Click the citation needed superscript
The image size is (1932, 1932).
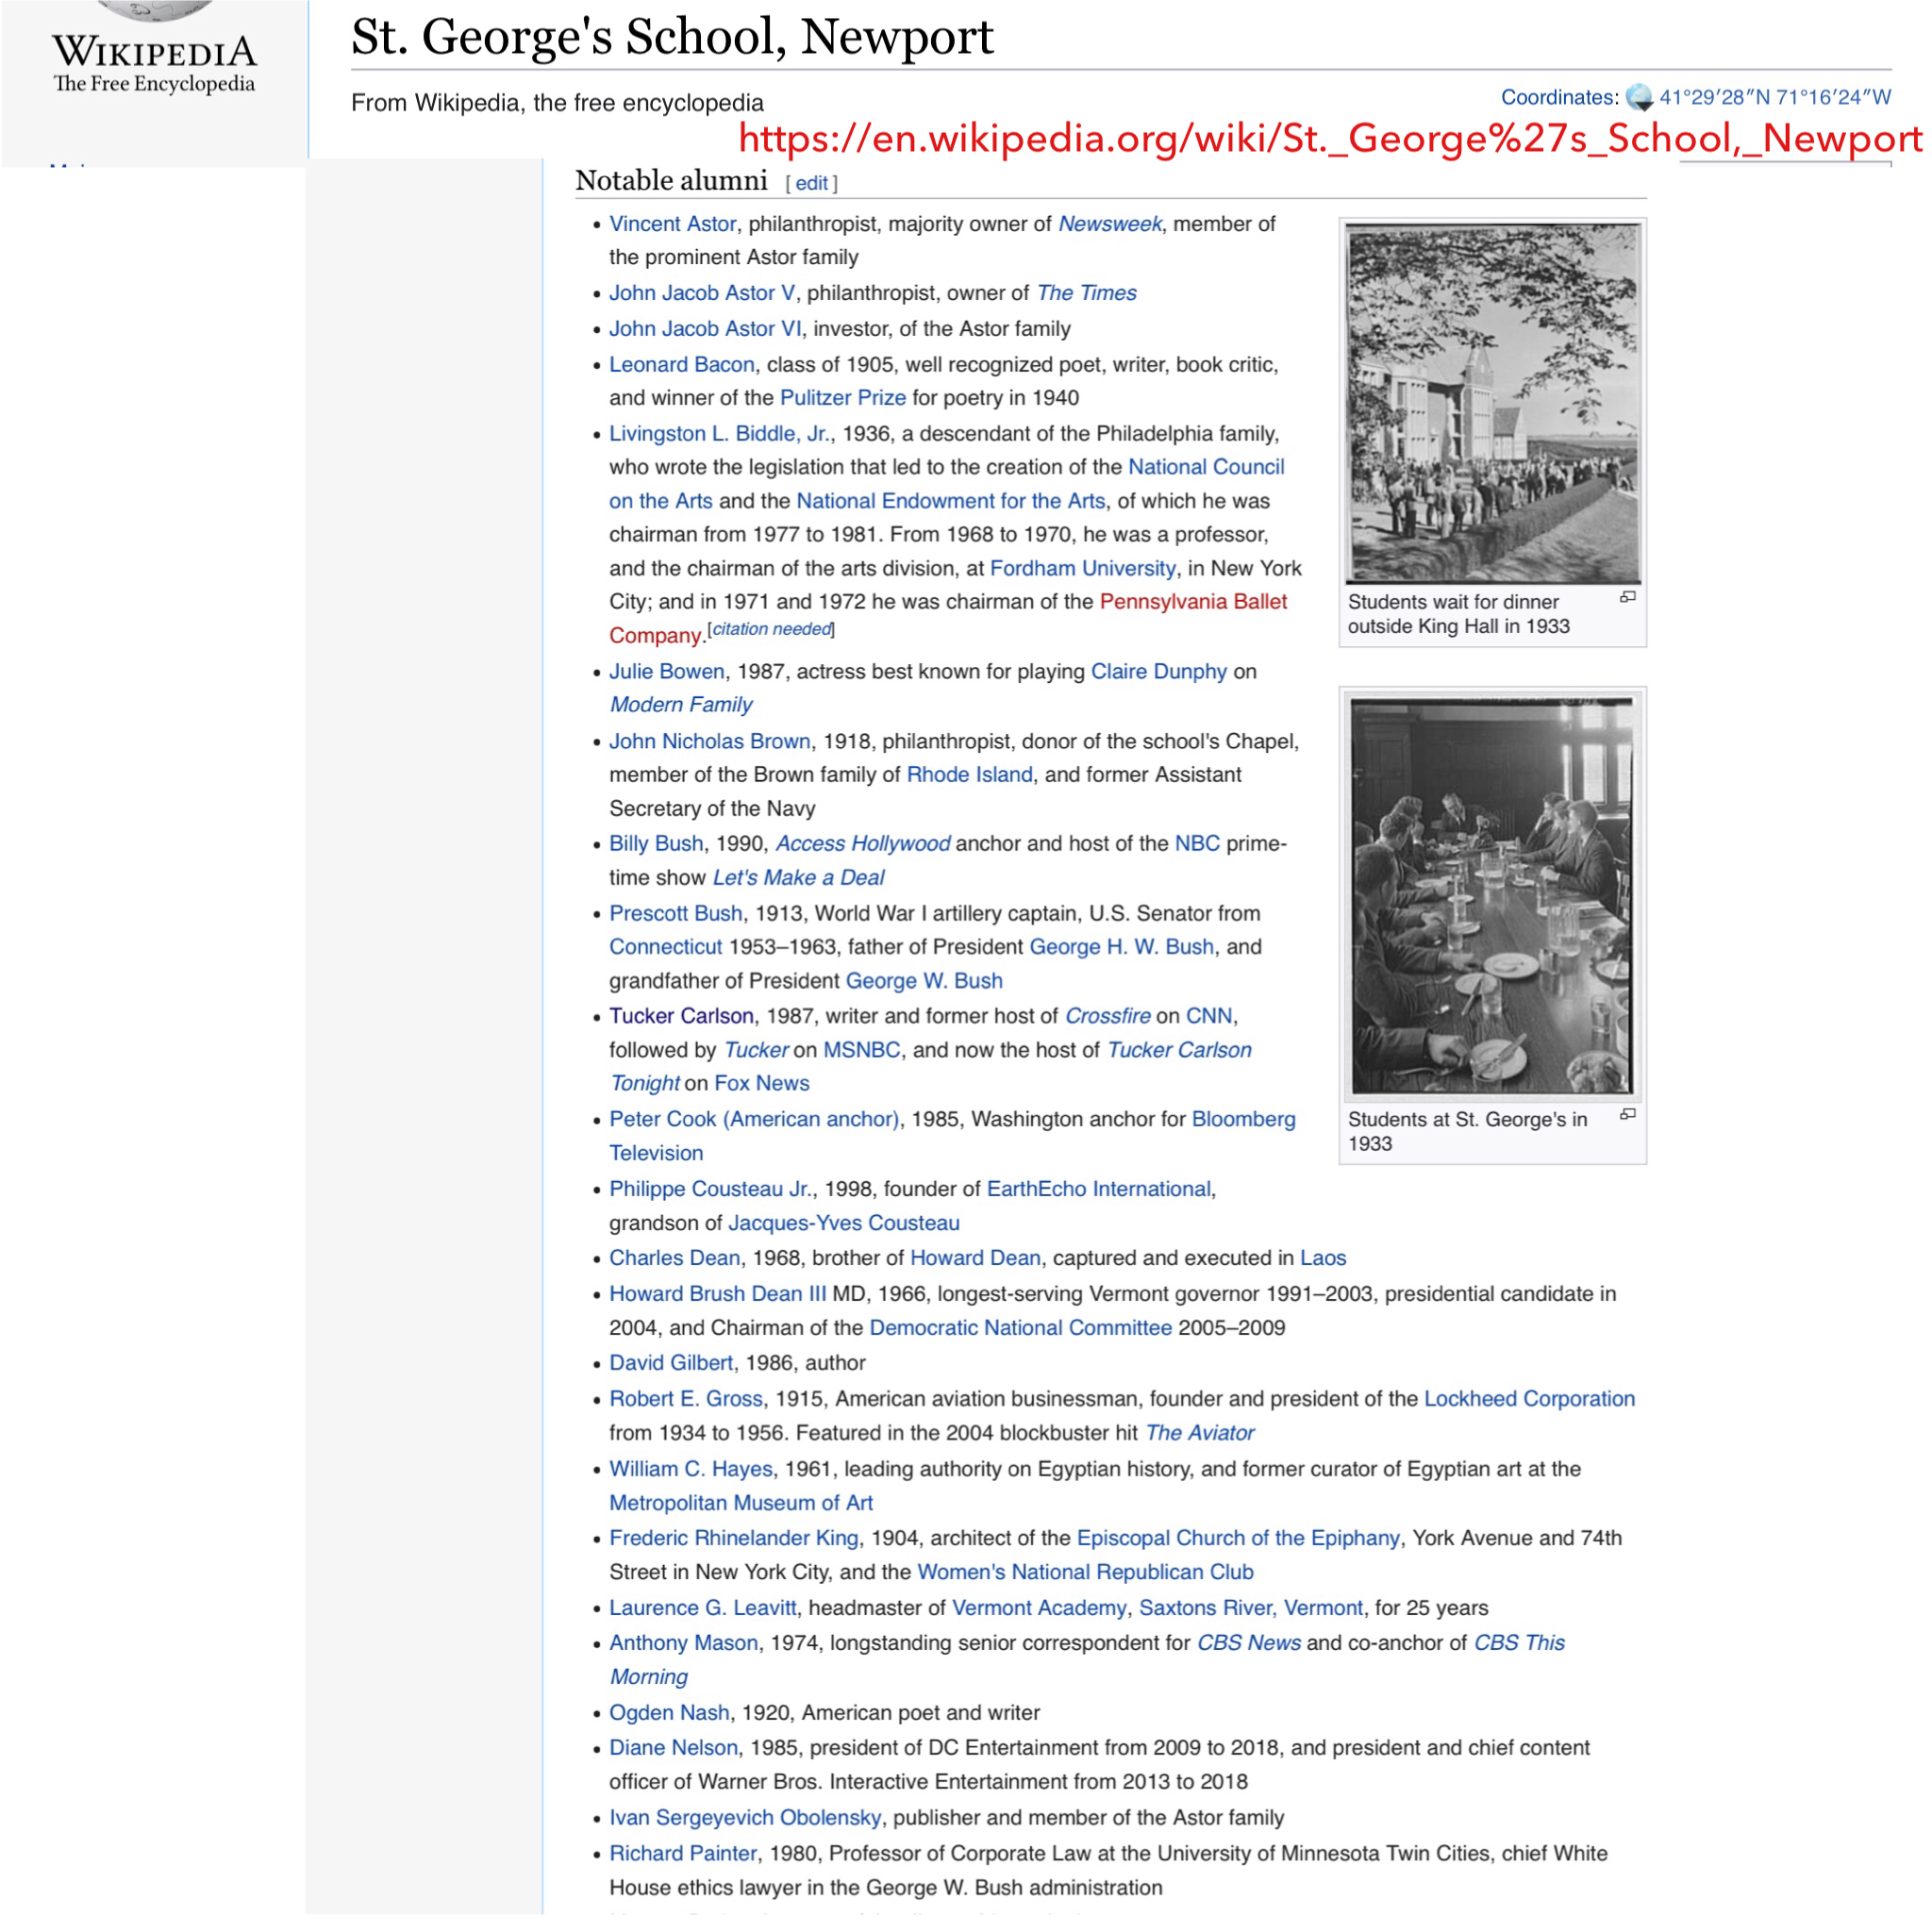(x=771, y=629)
